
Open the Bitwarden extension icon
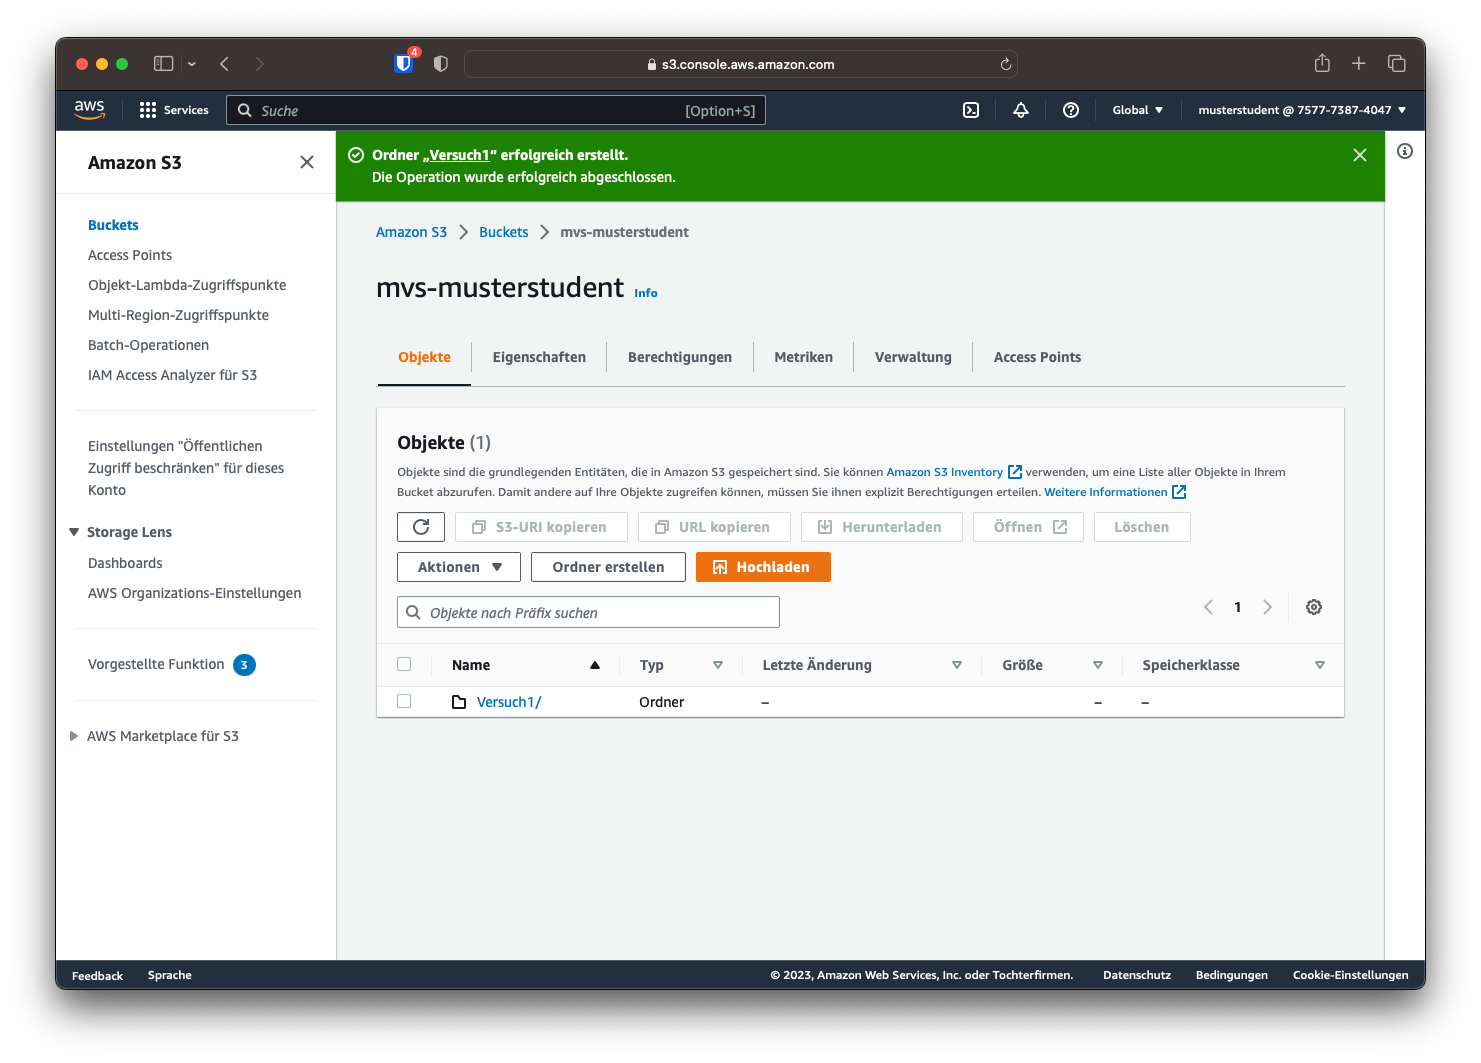tap(404, 63)
